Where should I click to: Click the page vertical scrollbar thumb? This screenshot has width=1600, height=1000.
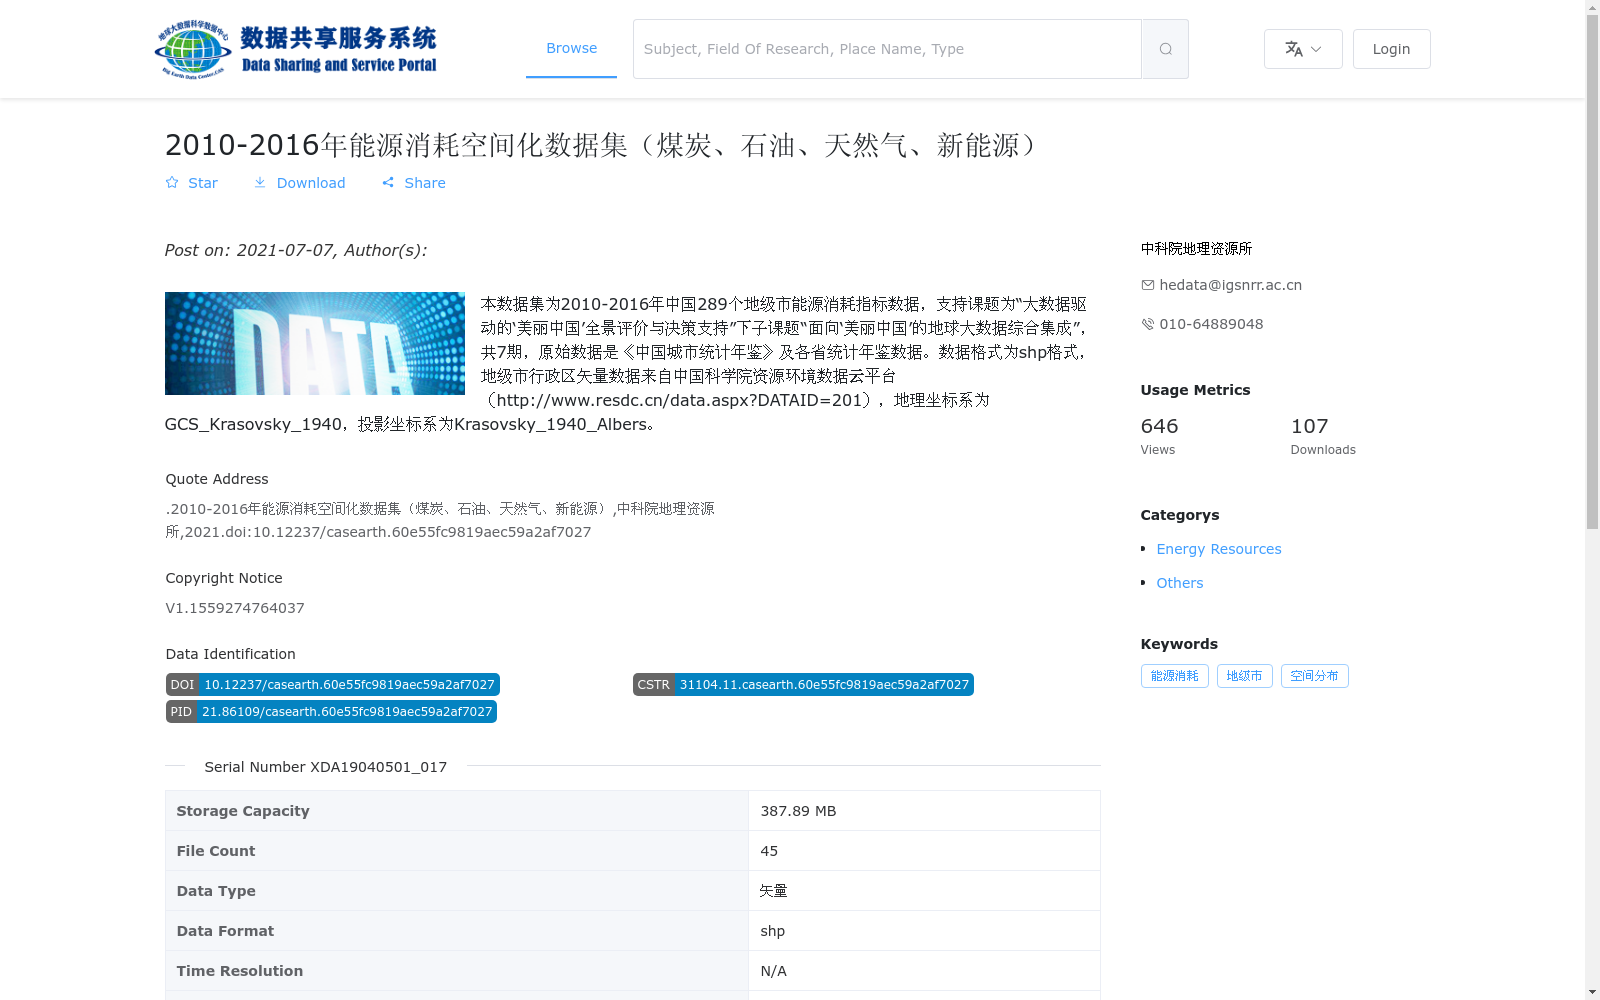1592,272
